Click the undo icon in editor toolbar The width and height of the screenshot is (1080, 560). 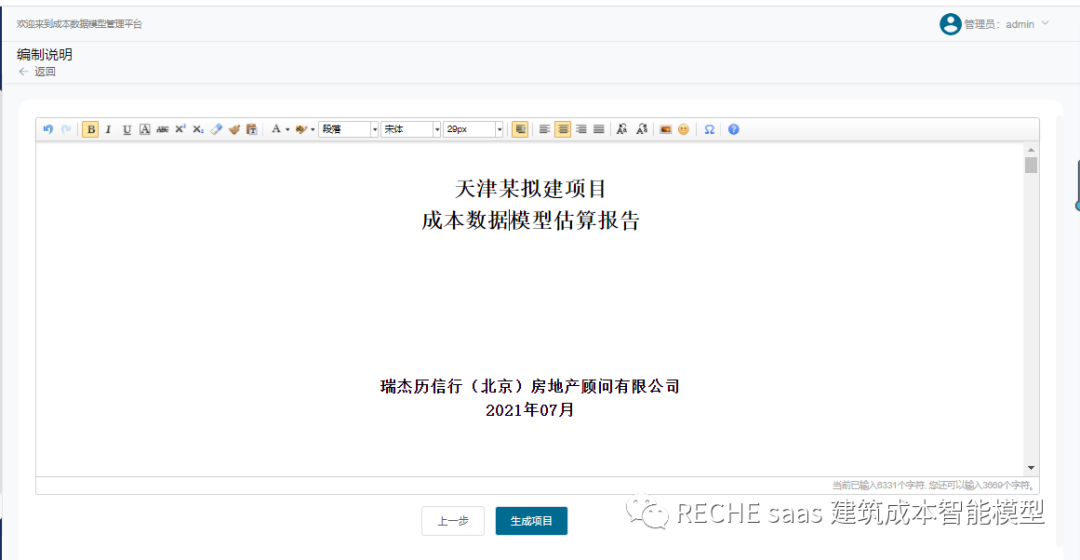48,129
